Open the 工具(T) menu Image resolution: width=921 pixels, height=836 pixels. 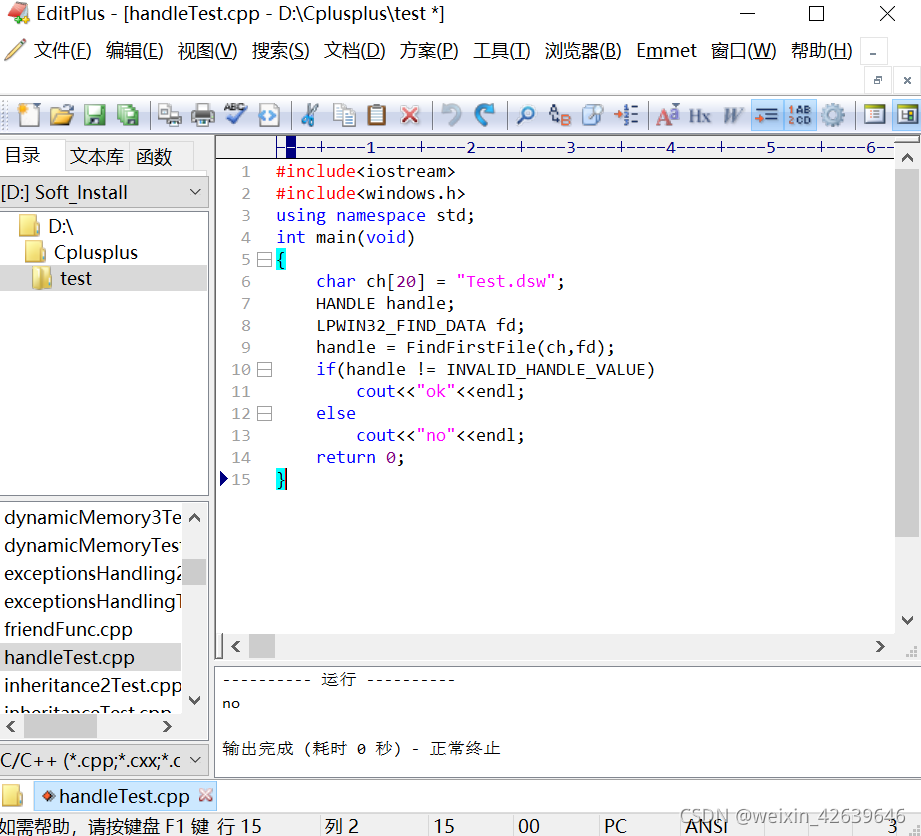[502, 51]
